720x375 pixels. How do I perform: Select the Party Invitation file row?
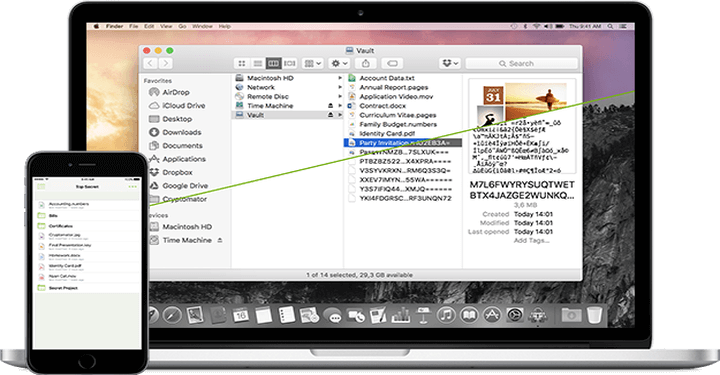403,143
